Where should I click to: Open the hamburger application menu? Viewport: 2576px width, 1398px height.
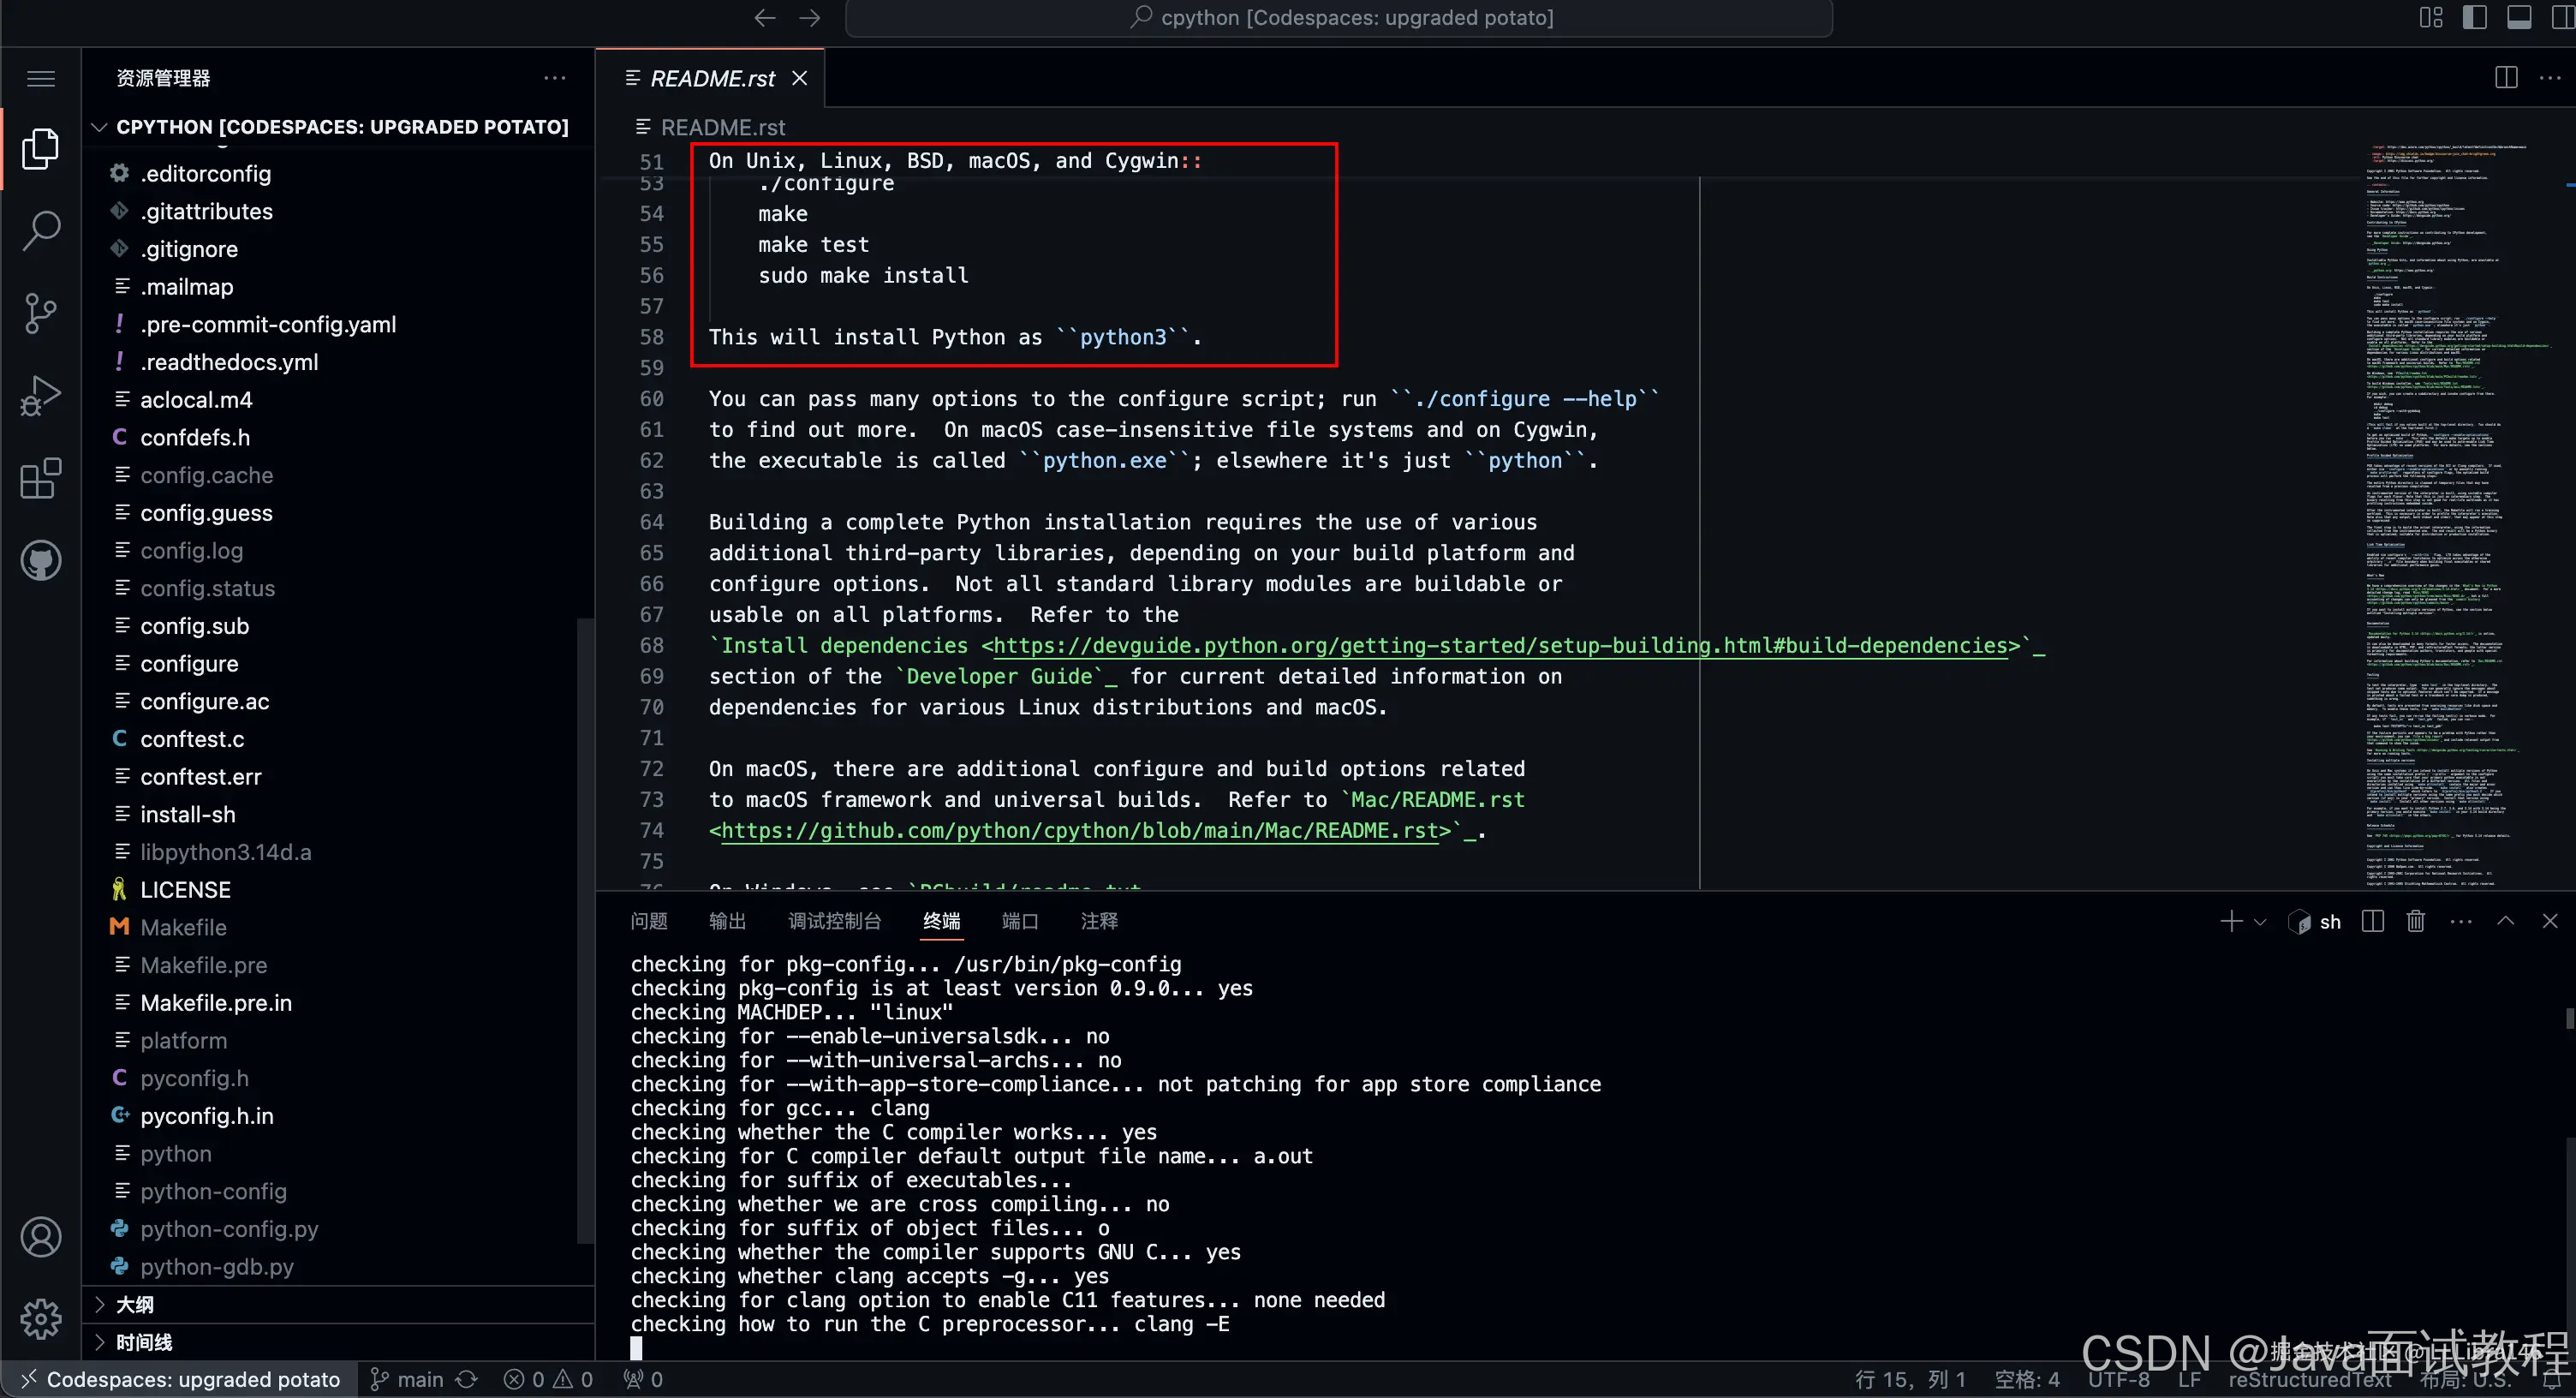click(x=41, y=78)
